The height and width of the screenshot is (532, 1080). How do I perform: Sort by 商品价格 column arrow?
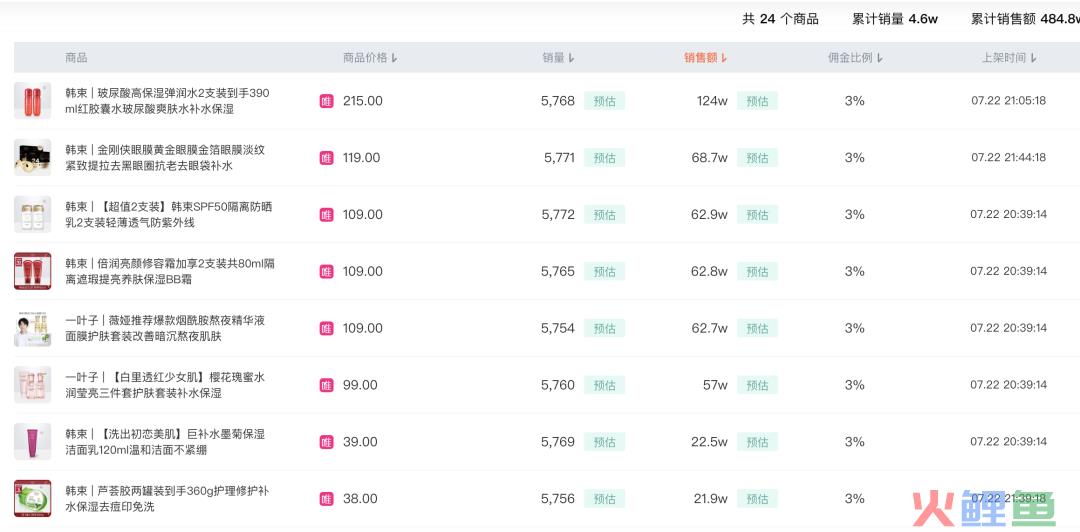click(395, 58)
